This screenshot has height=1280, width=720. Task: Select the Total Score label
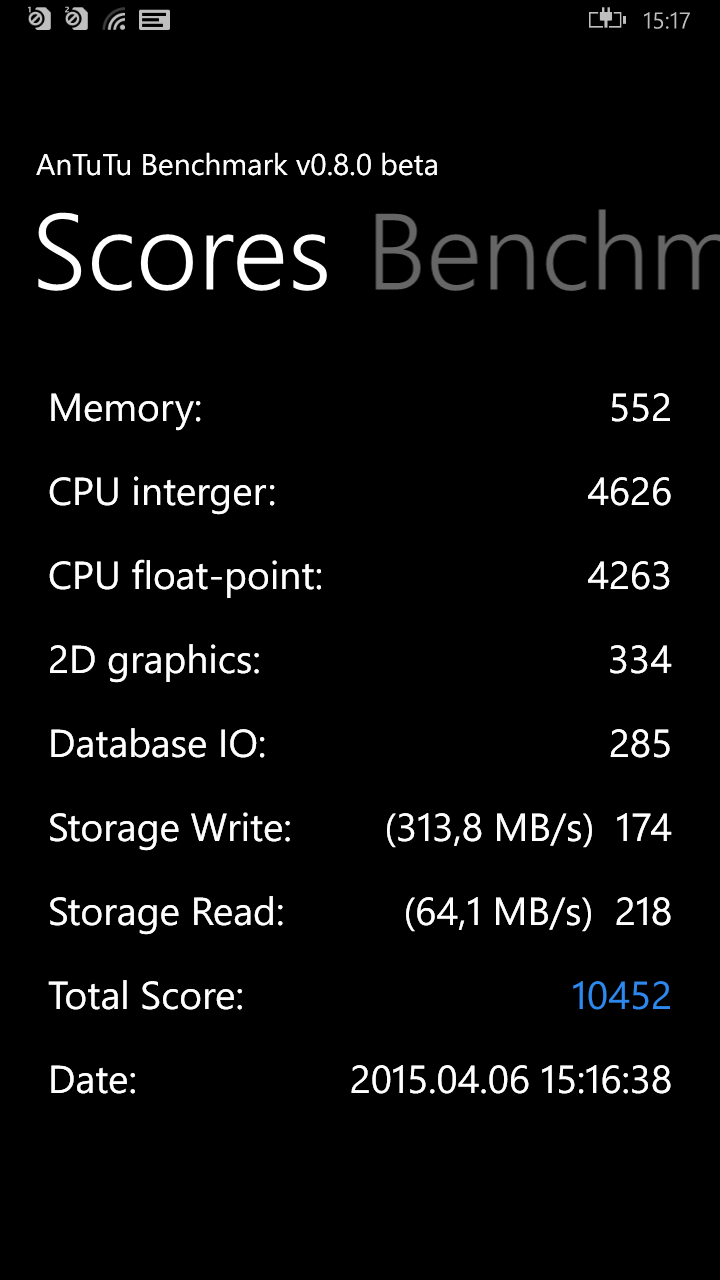tap(146, 996)
